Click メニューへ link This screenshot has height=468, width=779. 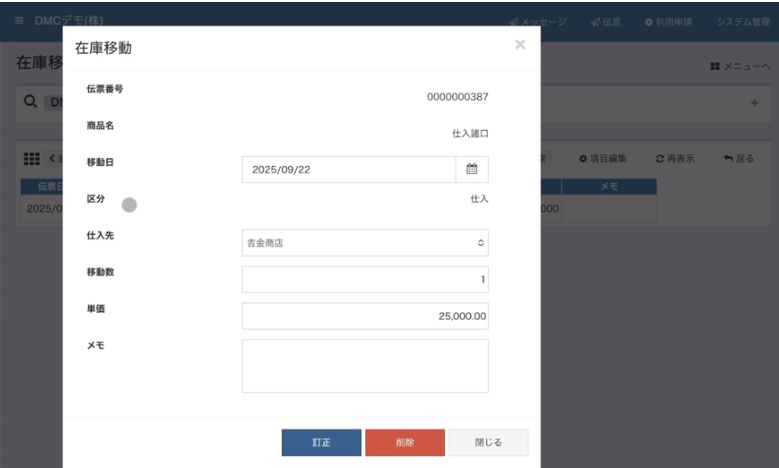click(x=741, y=67)
